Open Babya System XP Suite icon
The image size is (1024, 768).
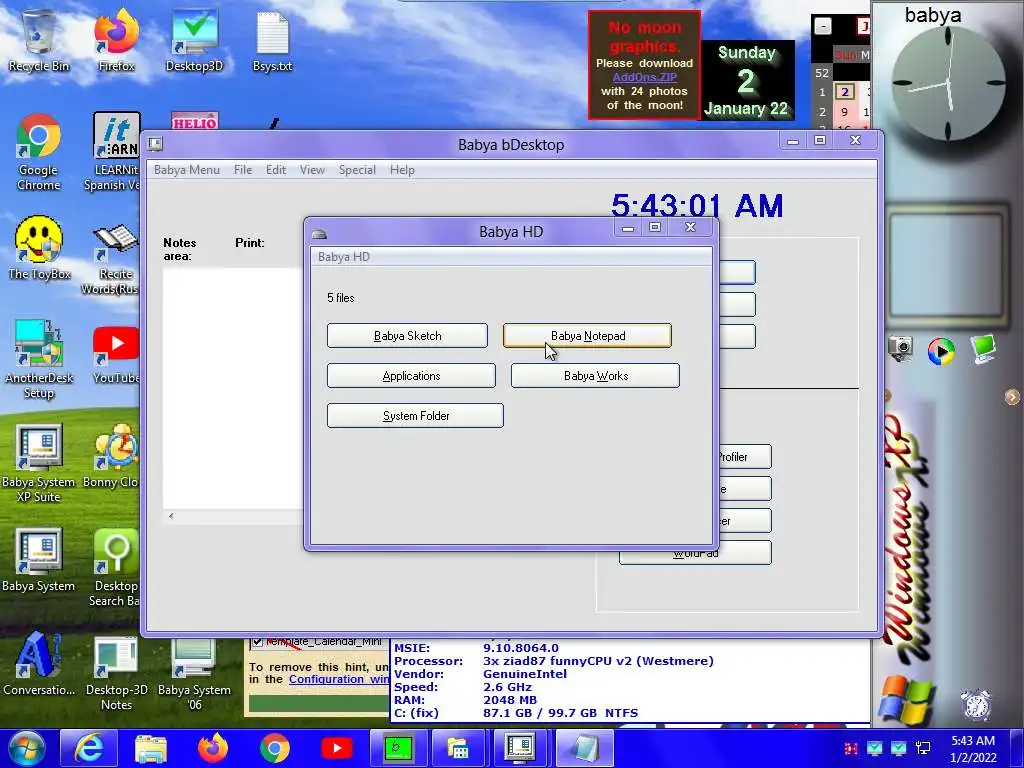(39, 464)
